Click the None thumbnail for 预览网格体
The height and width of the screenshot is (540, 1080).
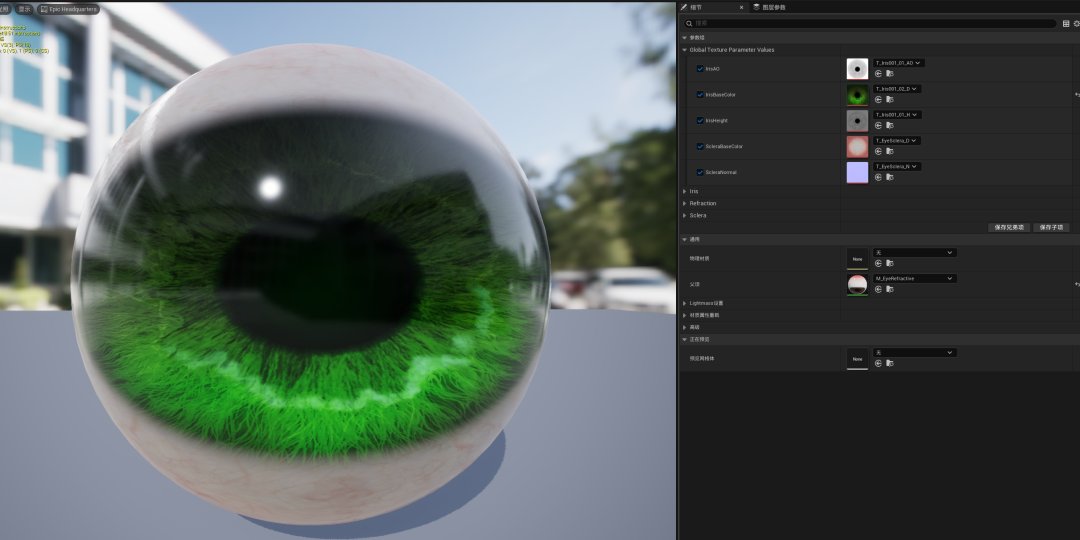click(x=858, y=358)
